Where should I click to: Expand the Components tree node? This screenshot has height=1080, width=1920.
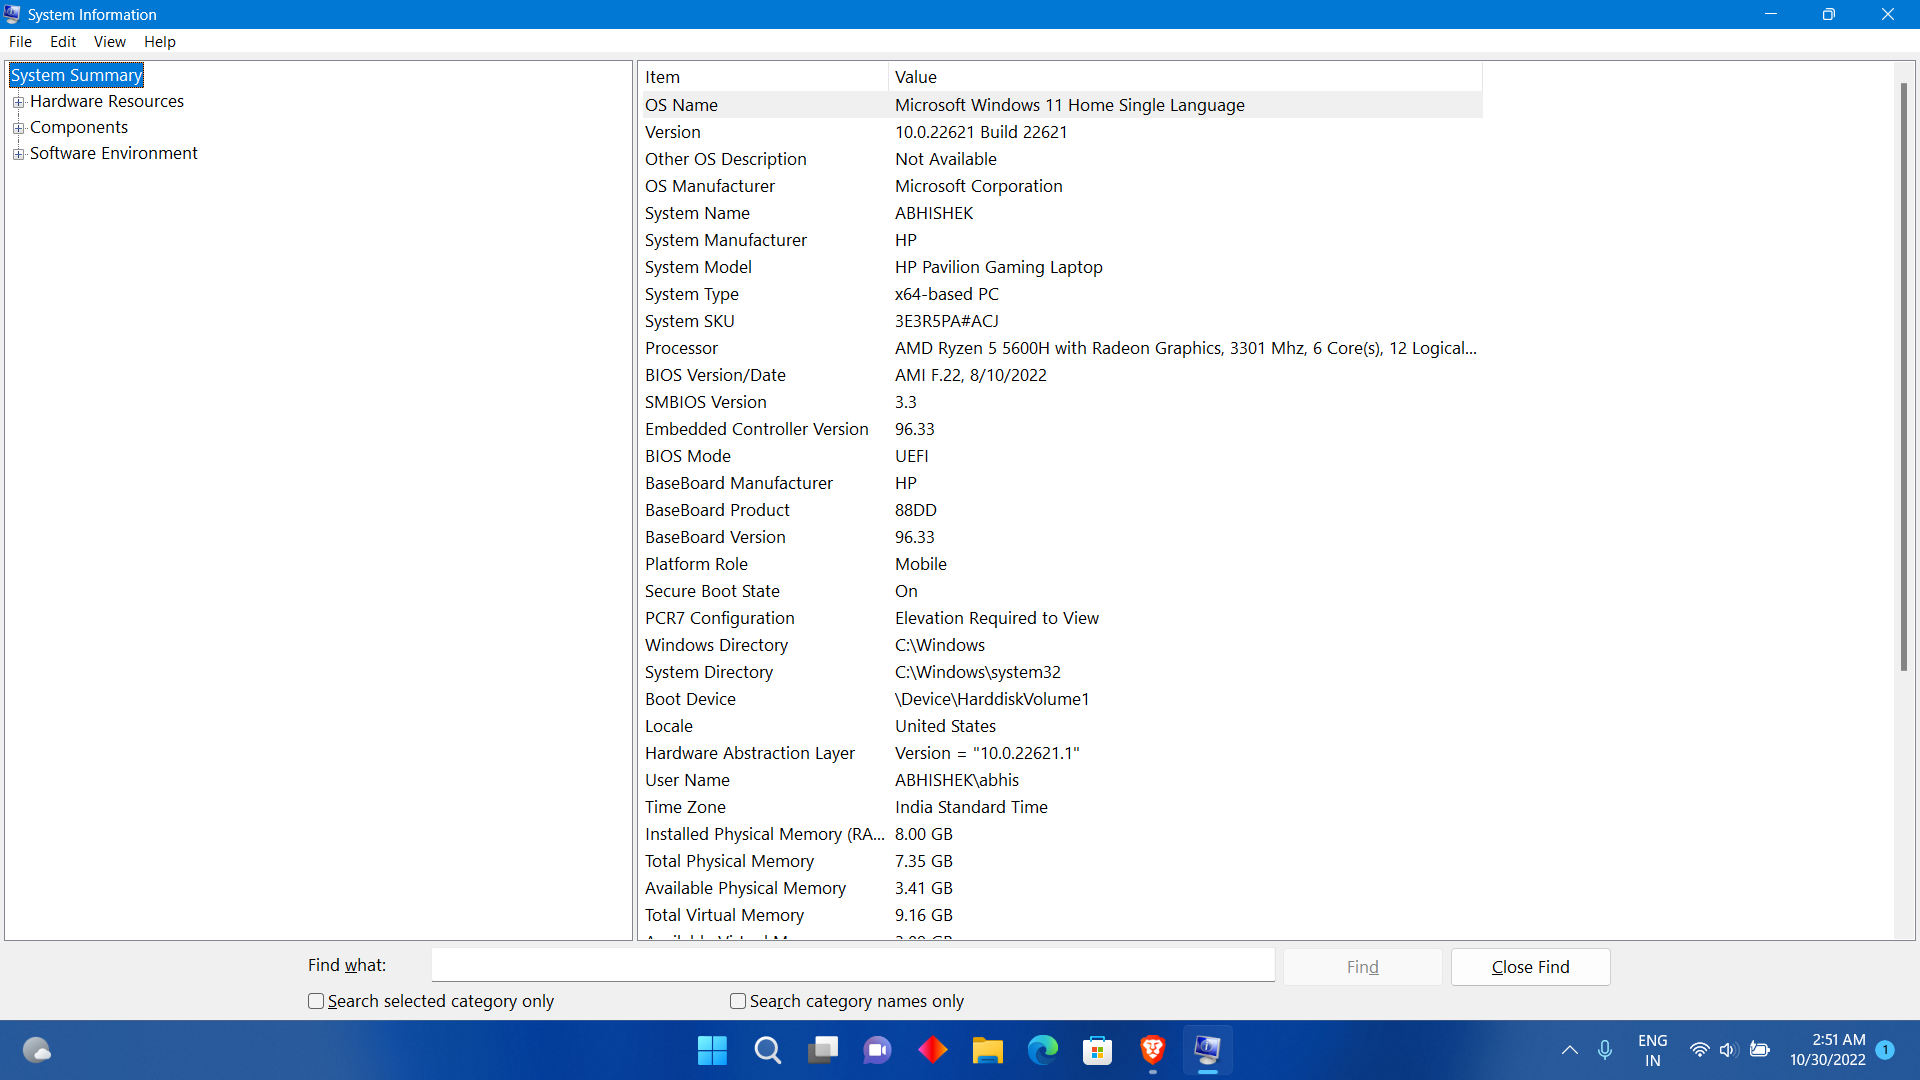pos(18,128)
